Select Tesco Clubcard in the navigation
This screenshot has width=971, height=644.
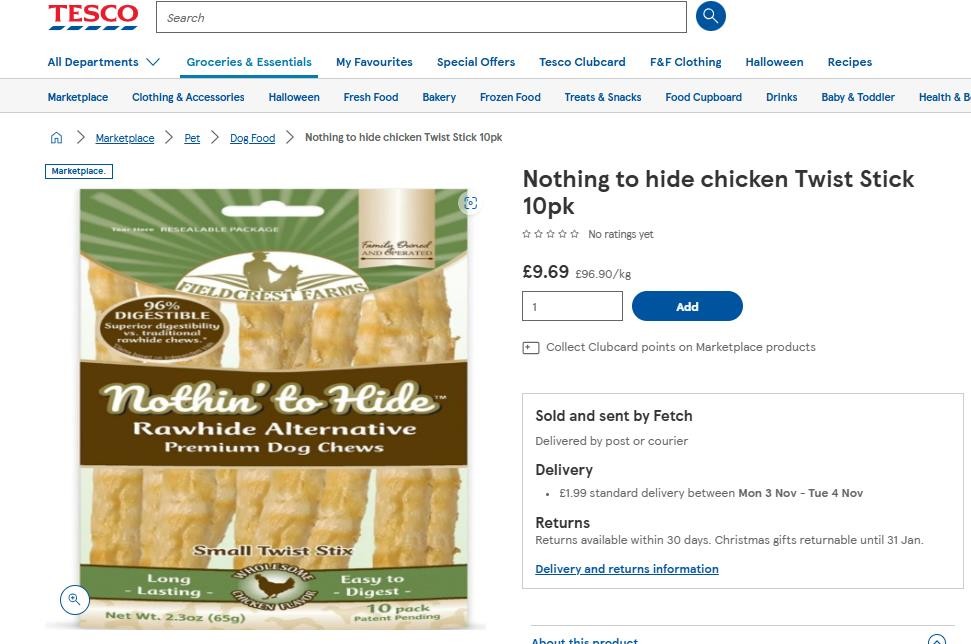(x=582, y=62)
